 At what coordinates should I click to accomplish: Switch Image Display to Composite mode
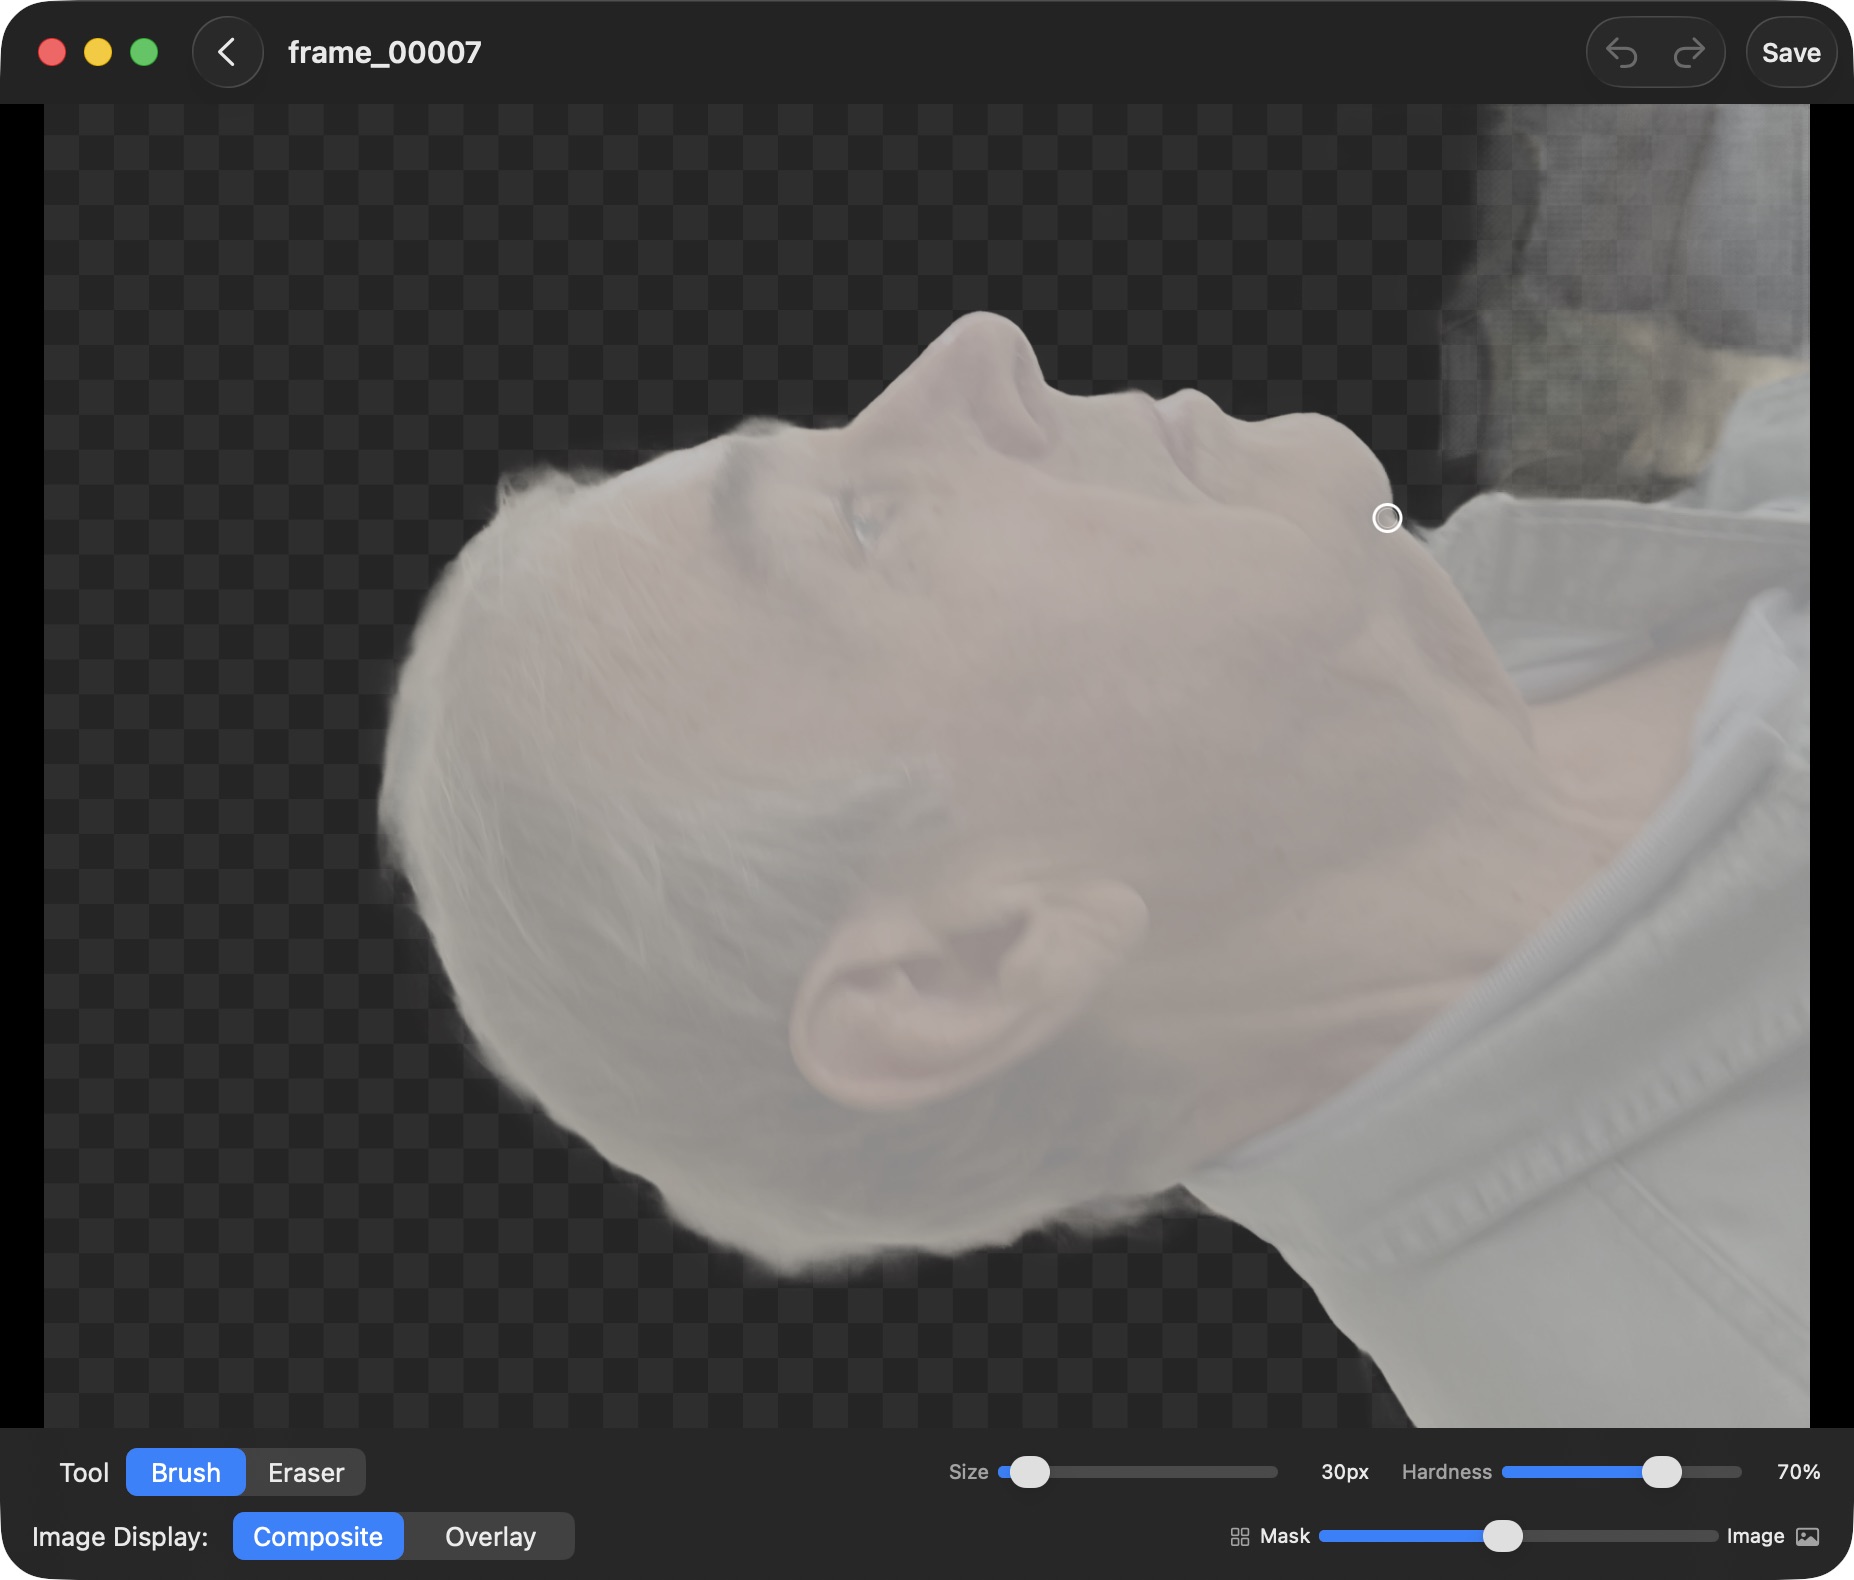(318, 1537)
